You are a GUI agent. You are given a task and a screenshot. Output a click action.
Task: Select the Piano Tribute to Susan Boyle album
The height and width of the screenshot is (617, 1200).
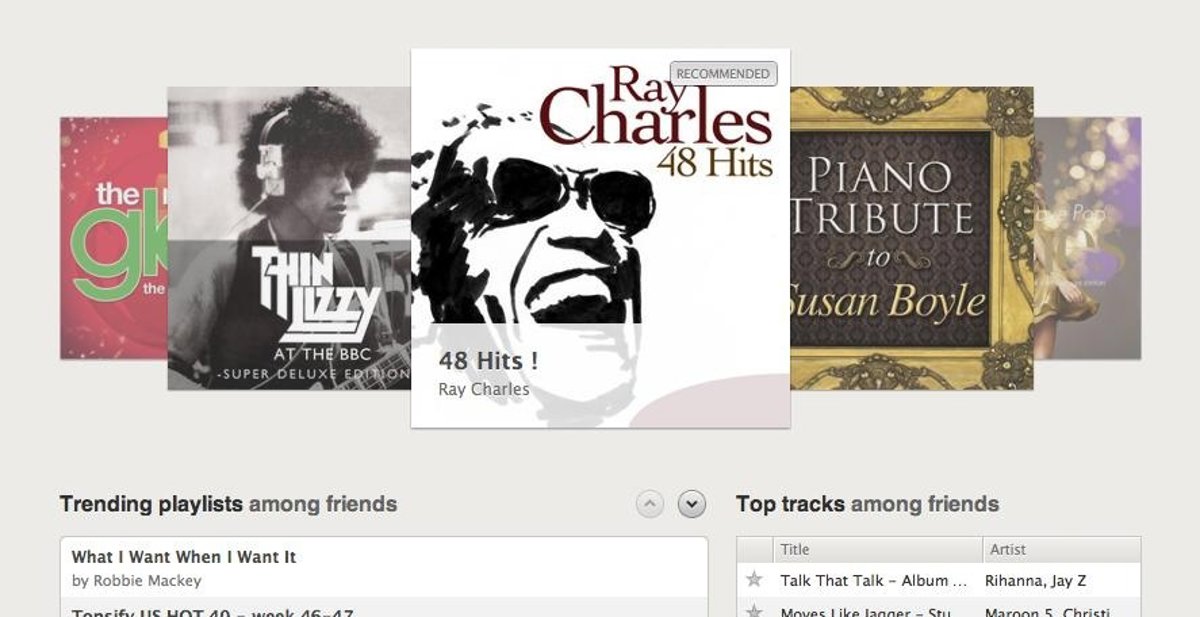point(911,238)
